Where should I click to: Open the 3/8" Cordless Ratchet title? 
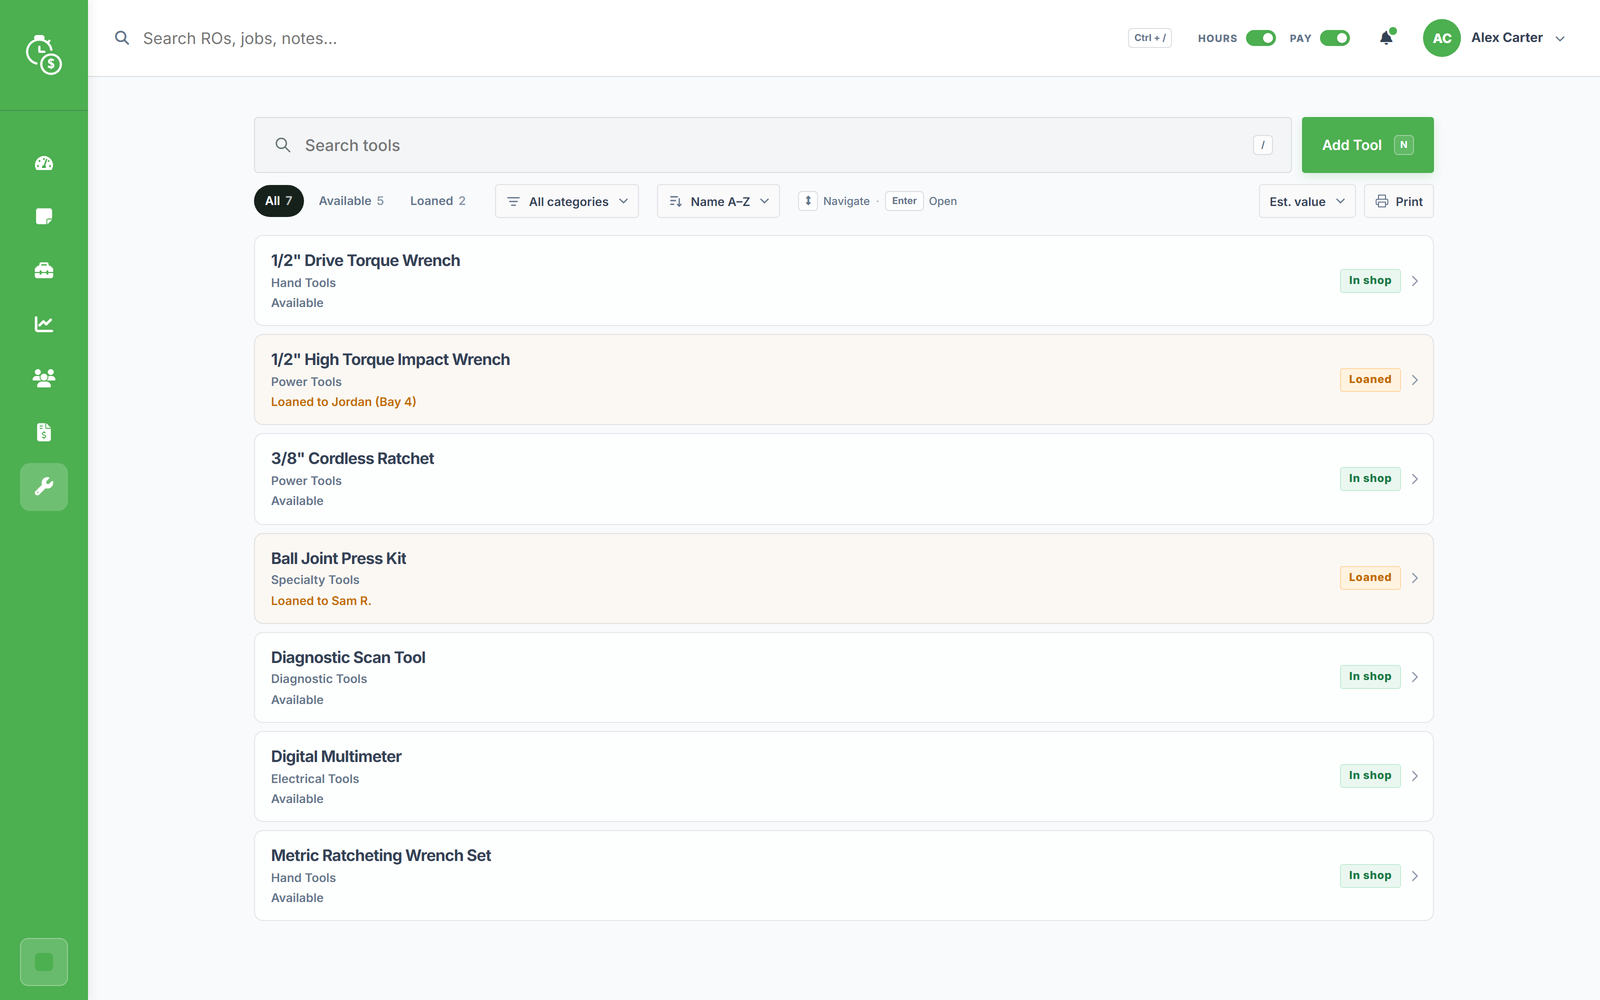pyautogui.click(x=353, y=458)
